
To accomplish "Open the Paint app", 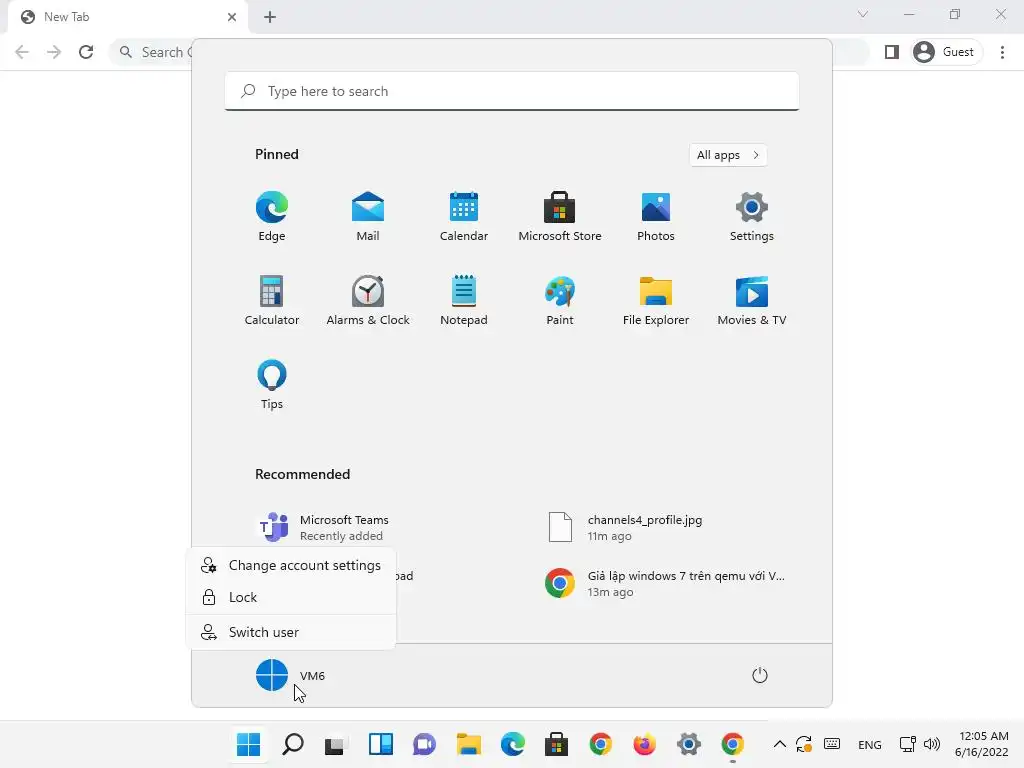I will (x=560, y=300).
